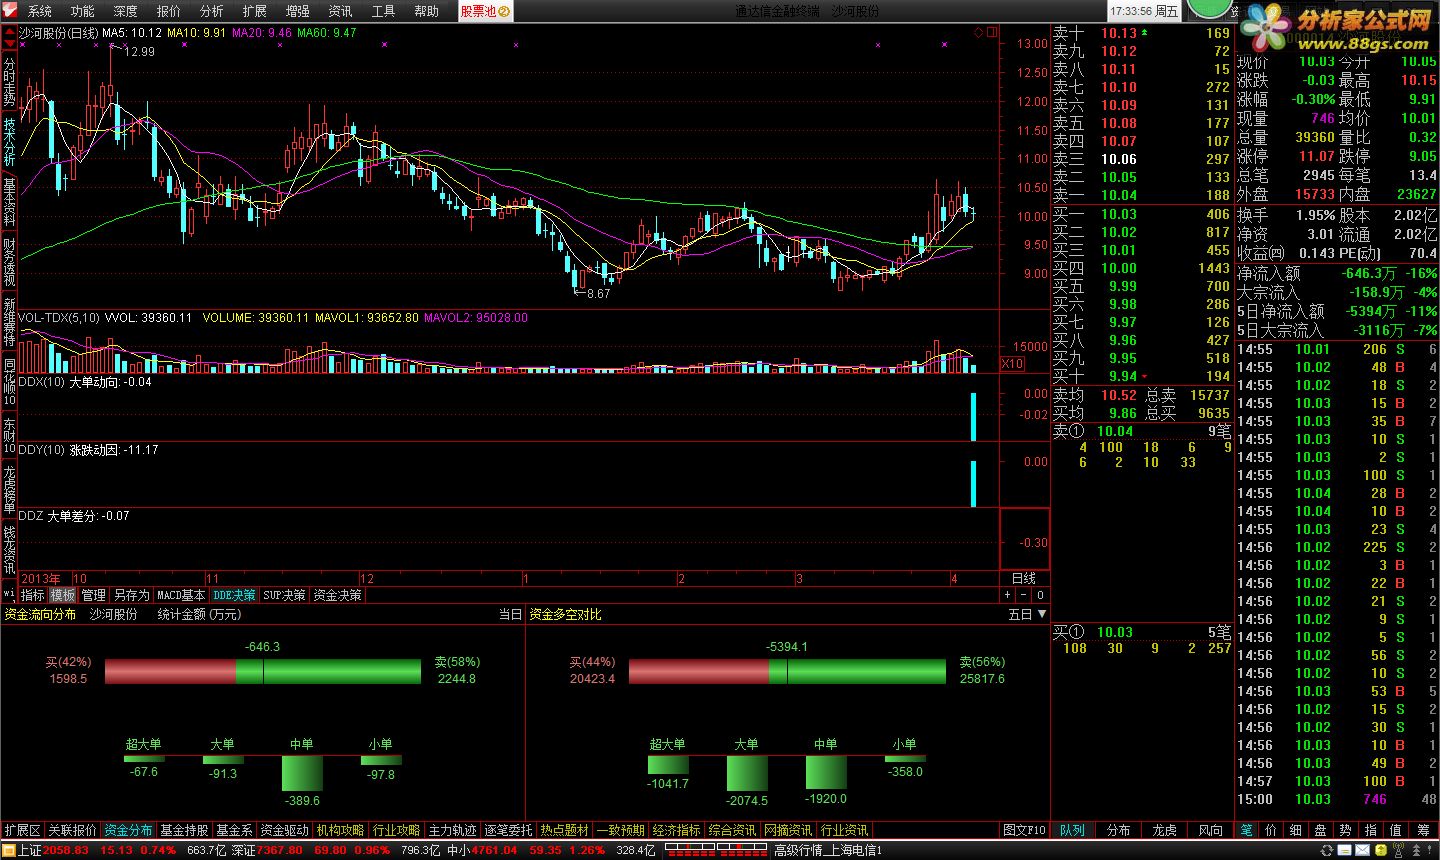Select the 盘 tick view tab

[x=1320, y=830]
